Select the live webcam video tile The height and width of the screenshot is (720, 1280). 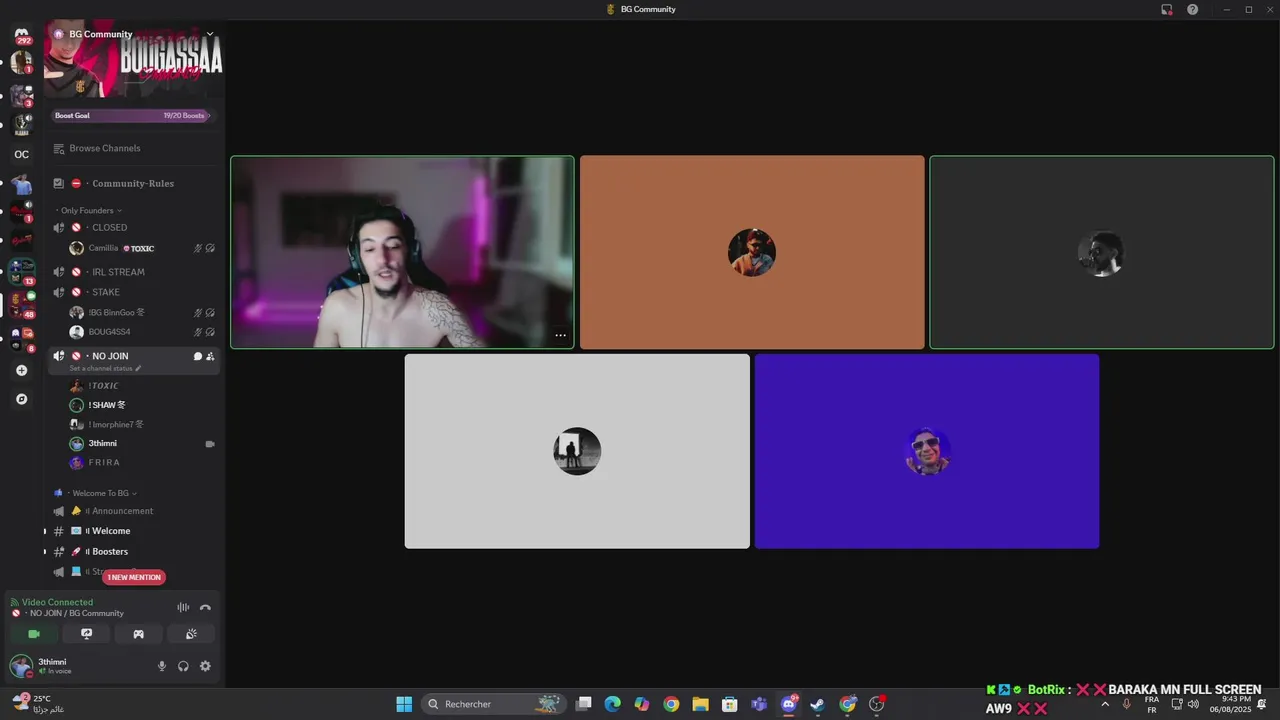(402, 252)
